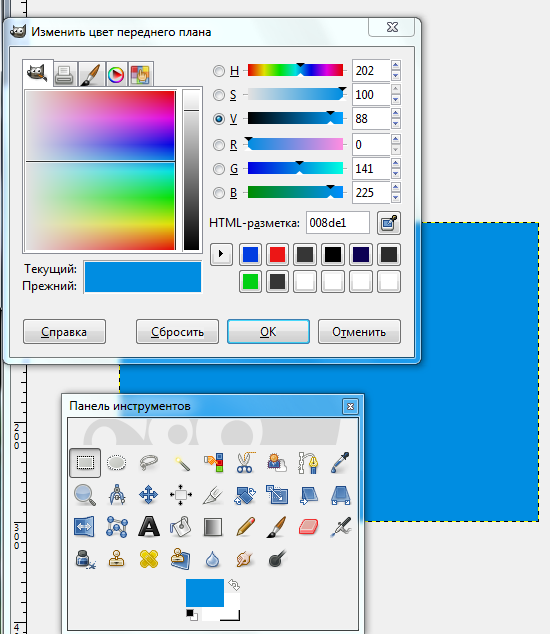Pick the red swatch in color history
The image size is (550, 634).
(x=277, y=255)
